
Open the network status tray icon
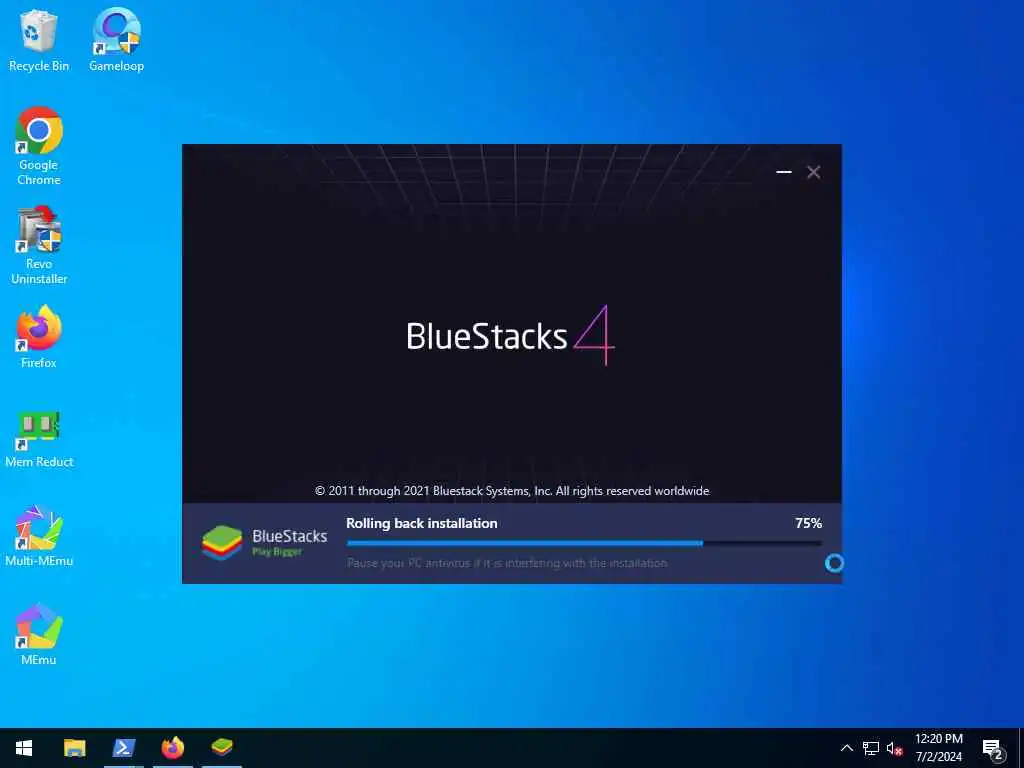[871, 748]
